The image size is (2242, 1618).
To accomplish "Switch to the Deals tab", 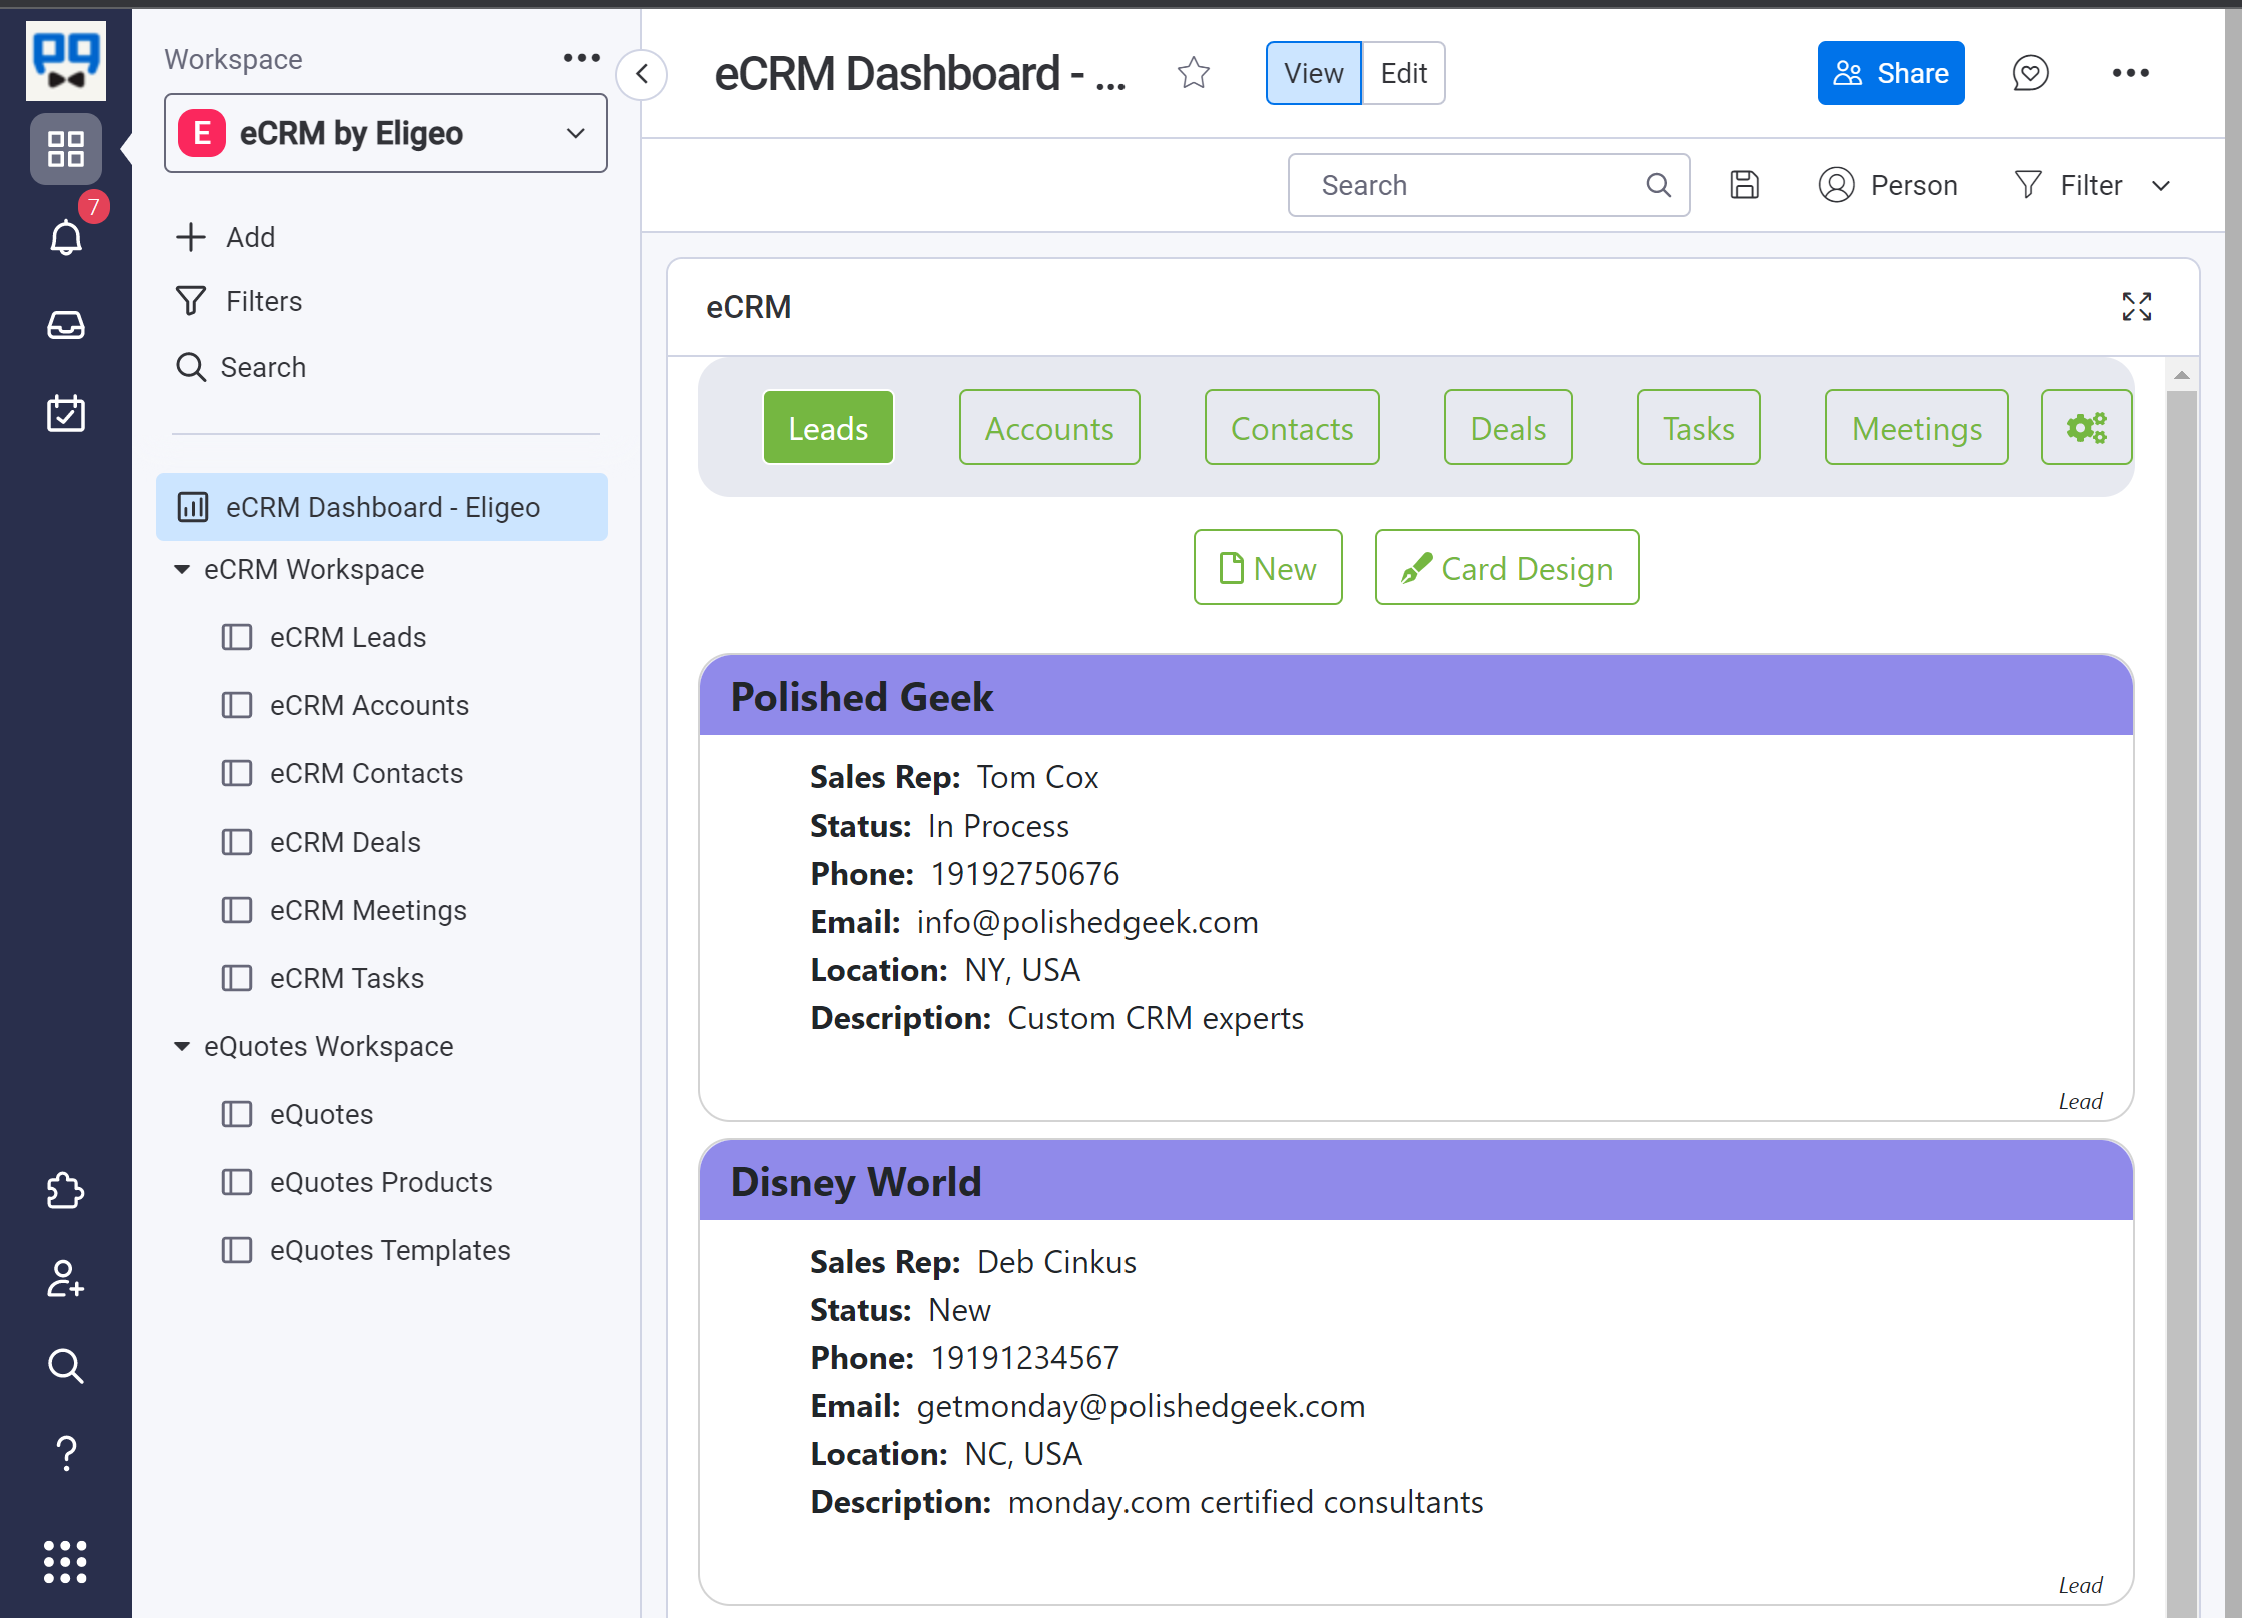I will (x=1507, y=428).
